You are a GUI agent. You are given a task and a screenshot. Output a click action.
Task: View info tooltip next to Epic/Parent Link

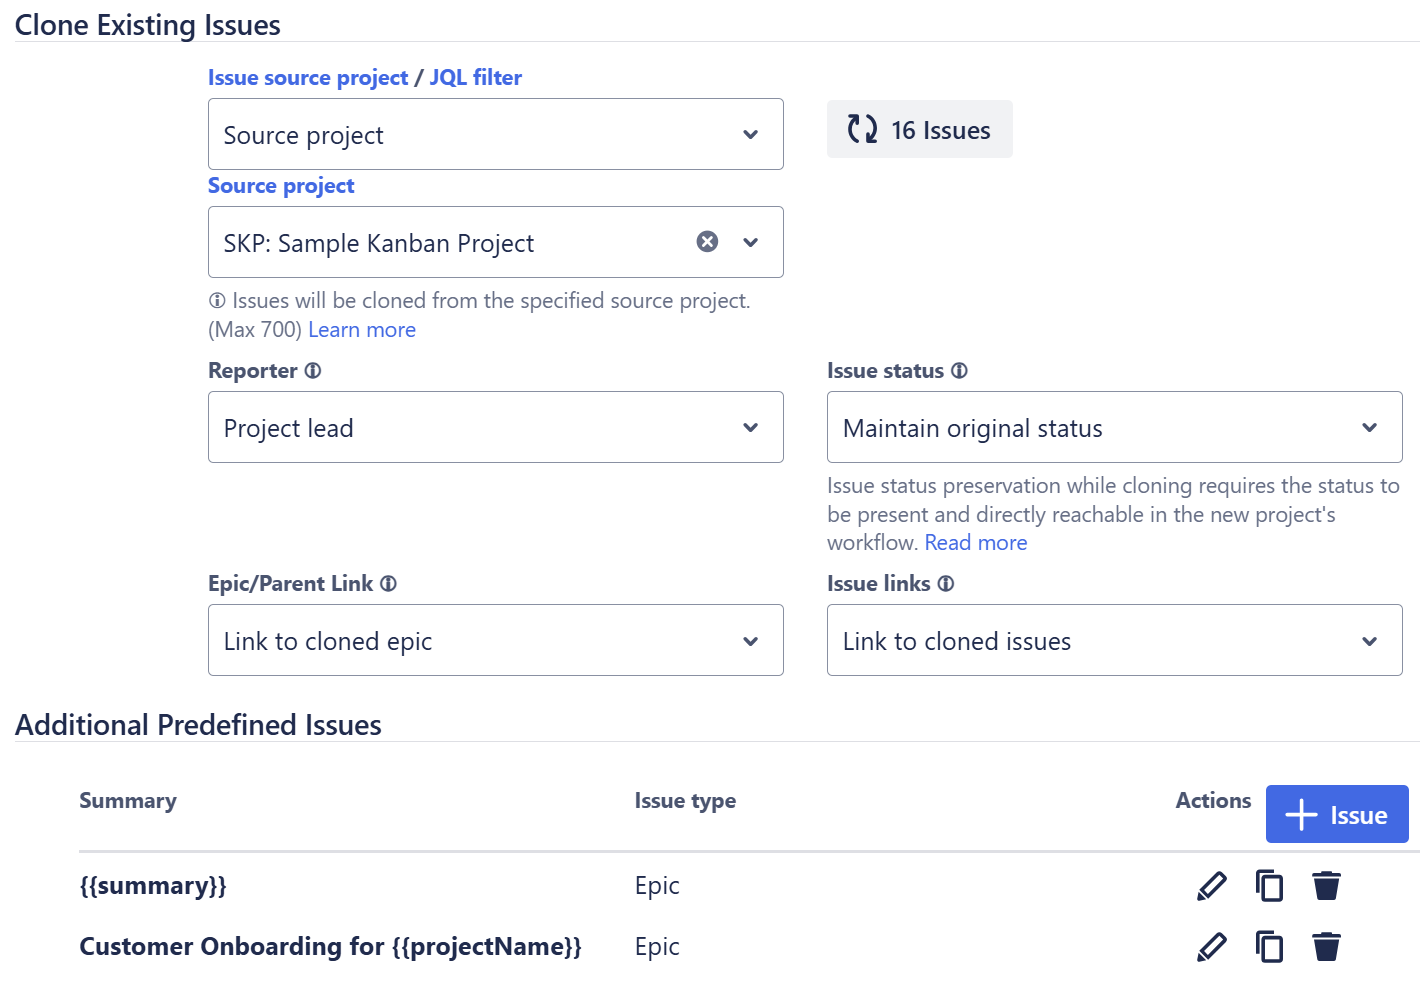coord(389,583)
